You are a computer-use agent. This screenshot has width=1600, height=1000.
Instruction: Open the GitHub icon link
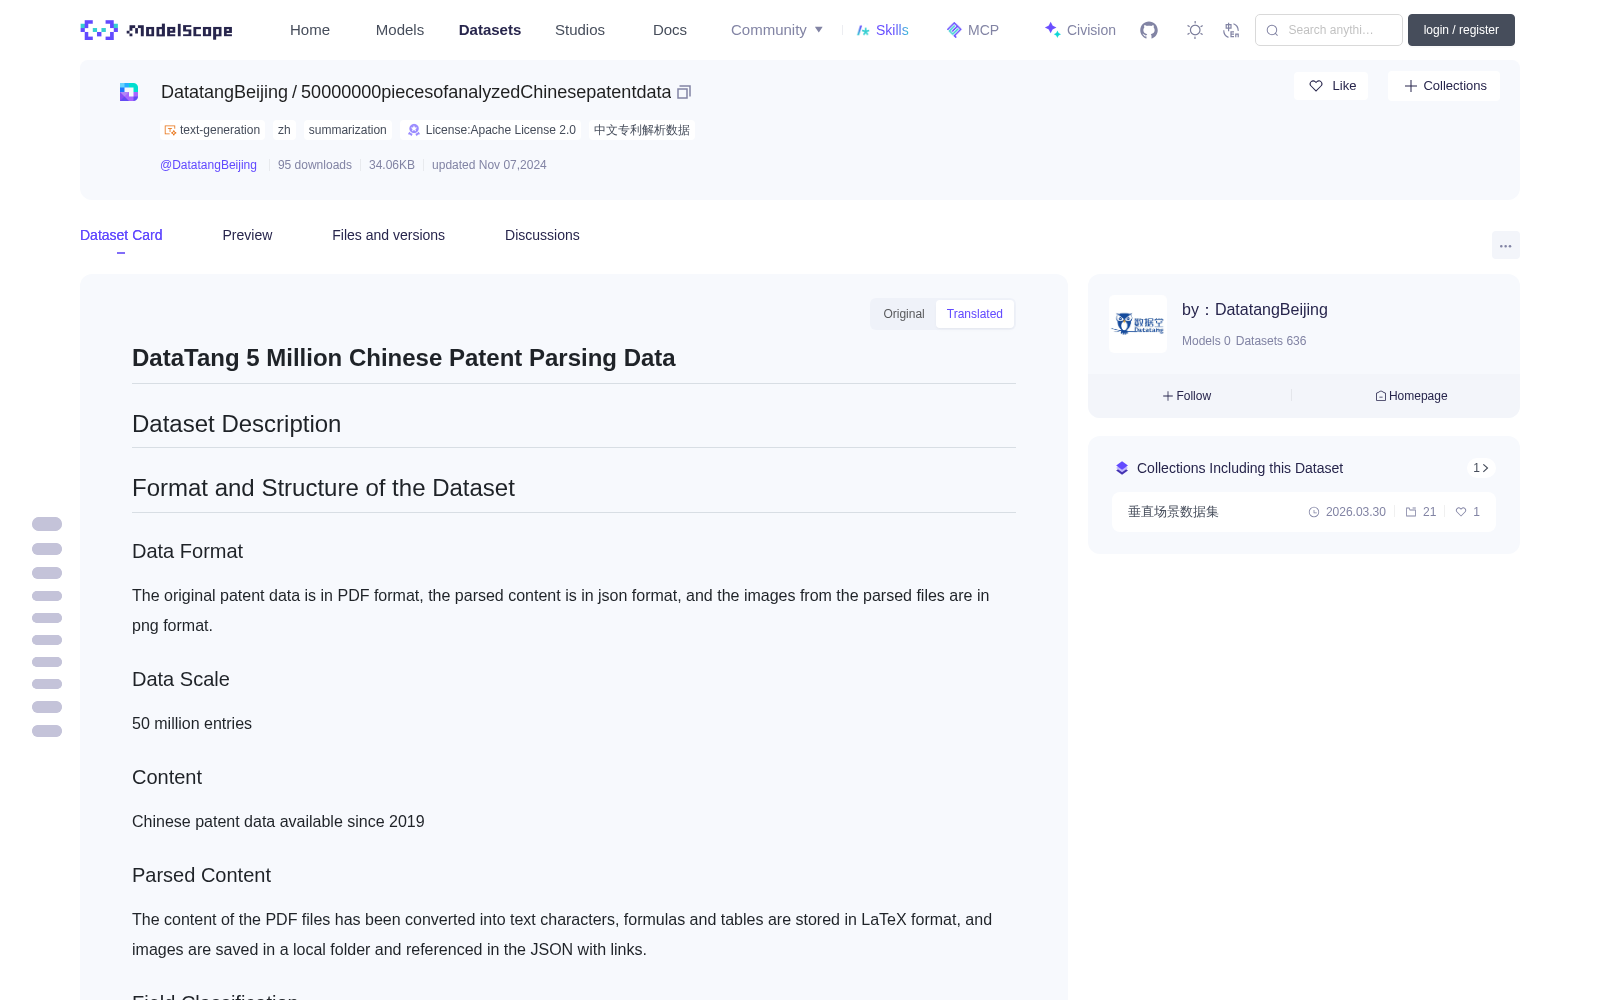tap(1149, 30)
